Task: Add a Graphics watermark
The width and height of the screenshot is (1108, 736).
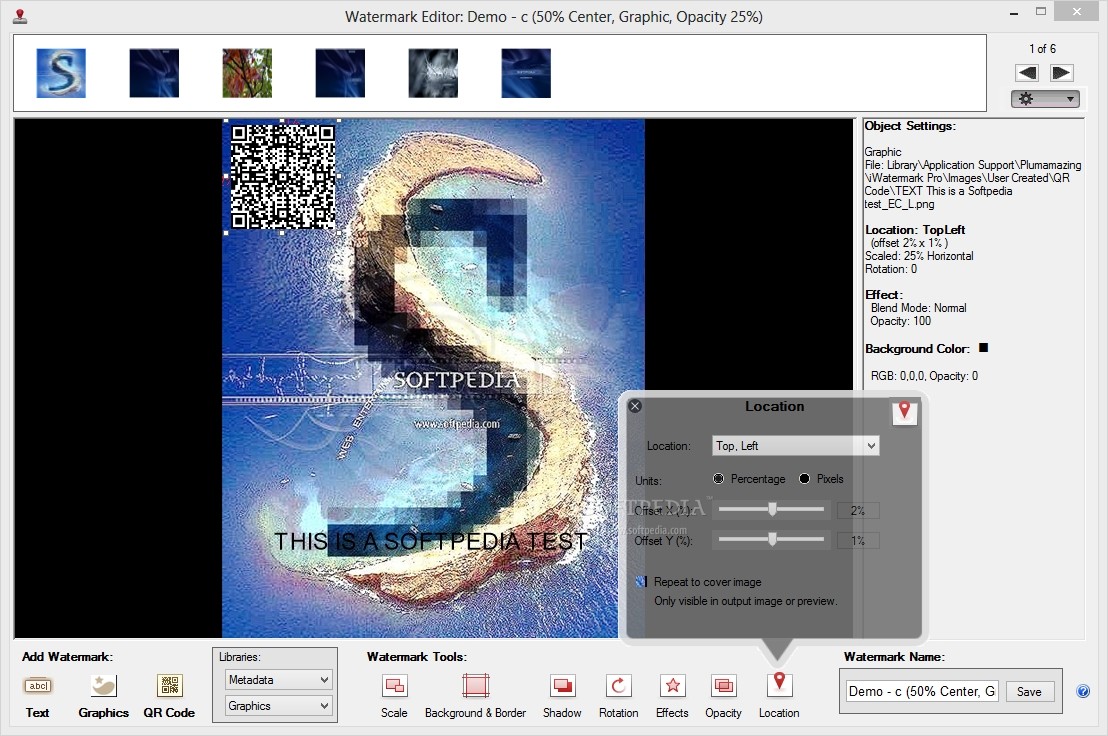Action: (104, 686)
